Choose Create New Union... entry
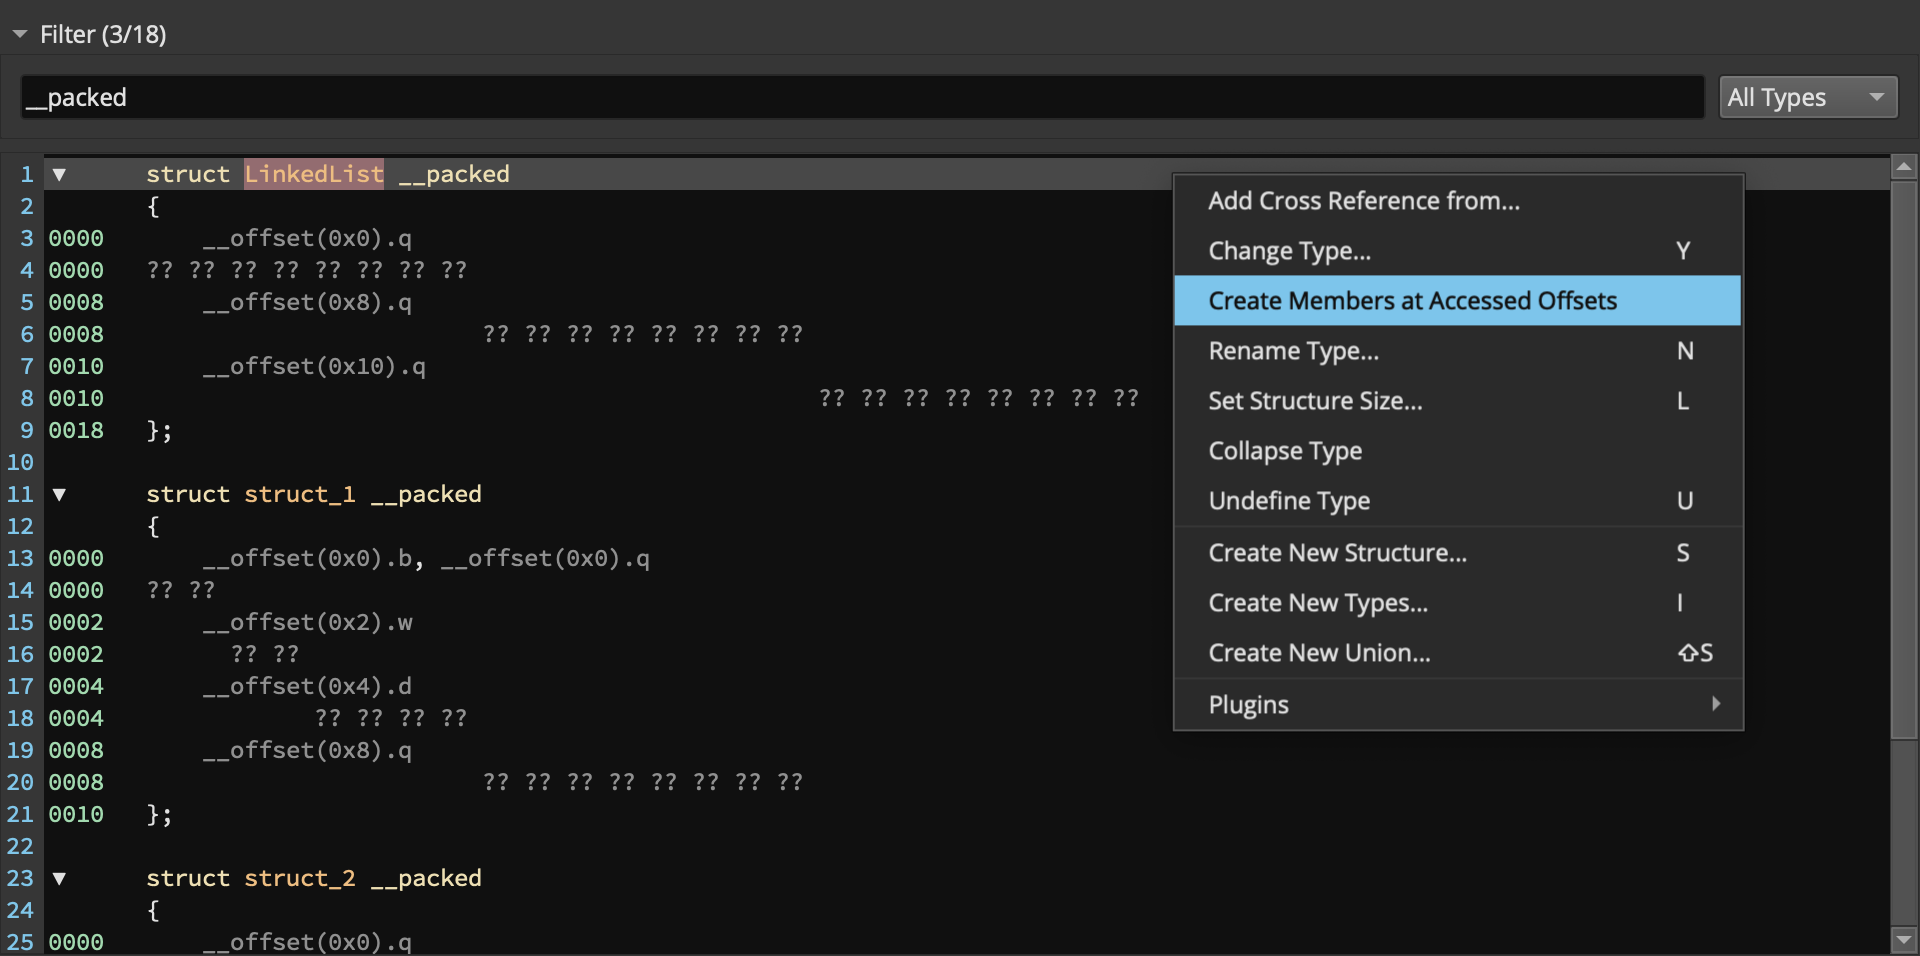The image size is (1920, 956). pos(1318,653)
